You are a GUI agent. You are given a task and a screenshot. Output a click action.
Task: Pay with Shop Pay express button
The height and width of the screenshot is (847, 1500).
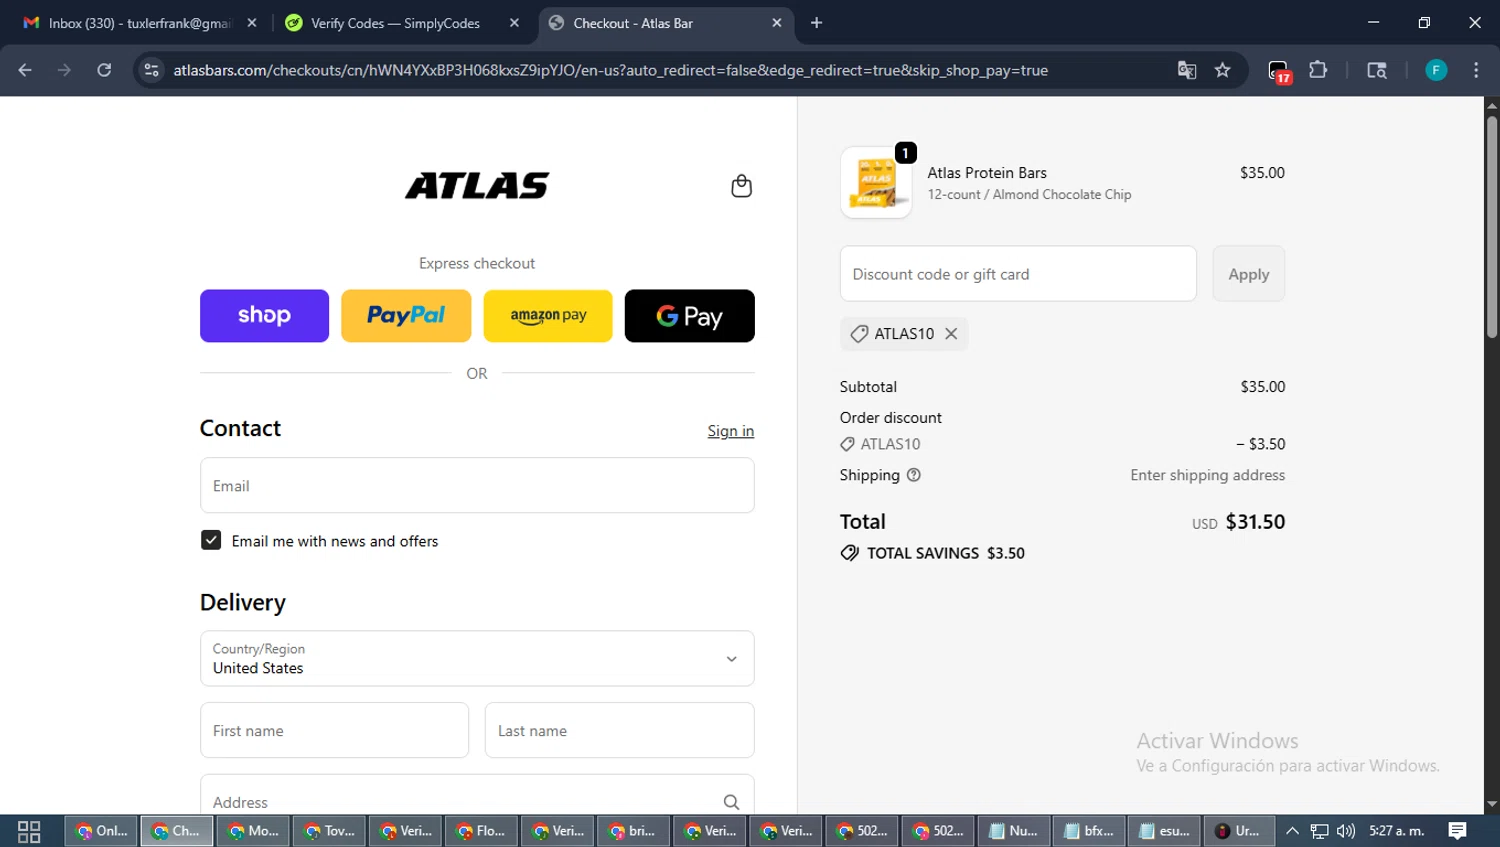(264, 316)
